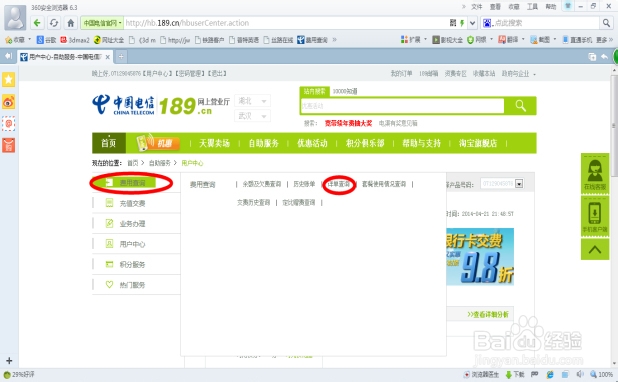Open the Weibo sidebar icon

pos(9,102)
